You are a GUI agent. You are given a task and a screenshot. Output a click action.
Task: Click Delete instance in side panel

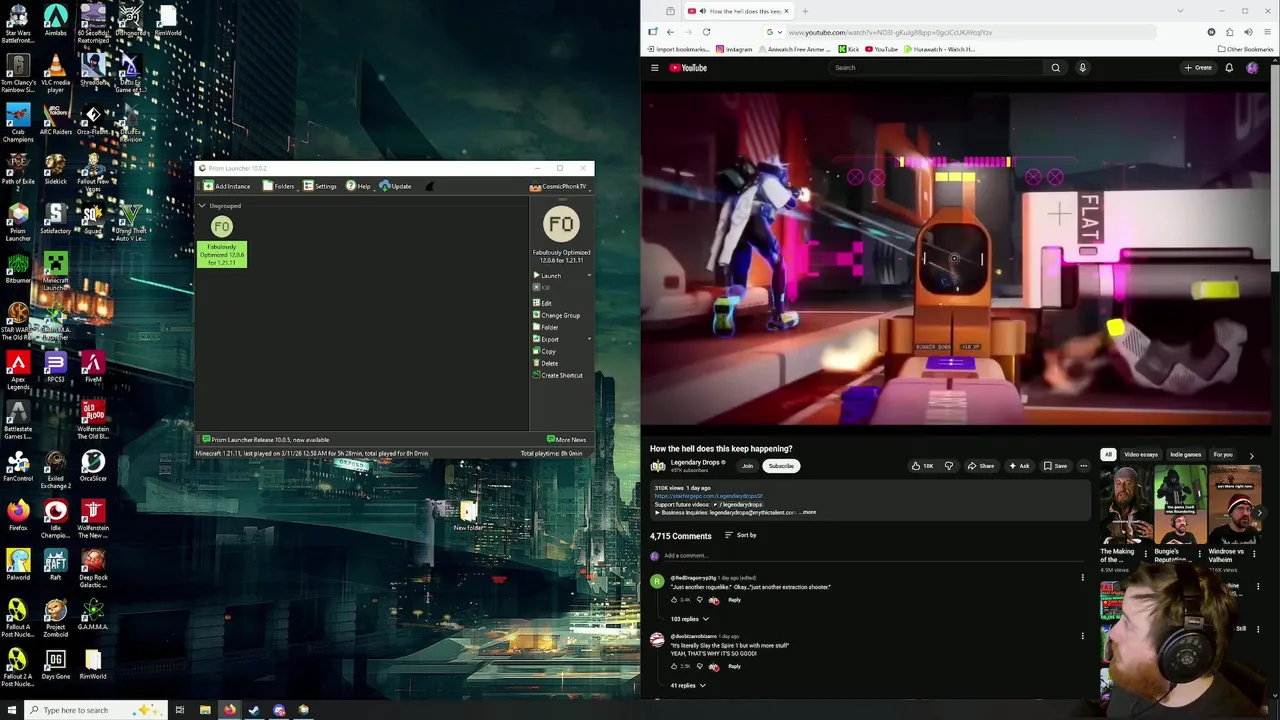click(545, 363)
